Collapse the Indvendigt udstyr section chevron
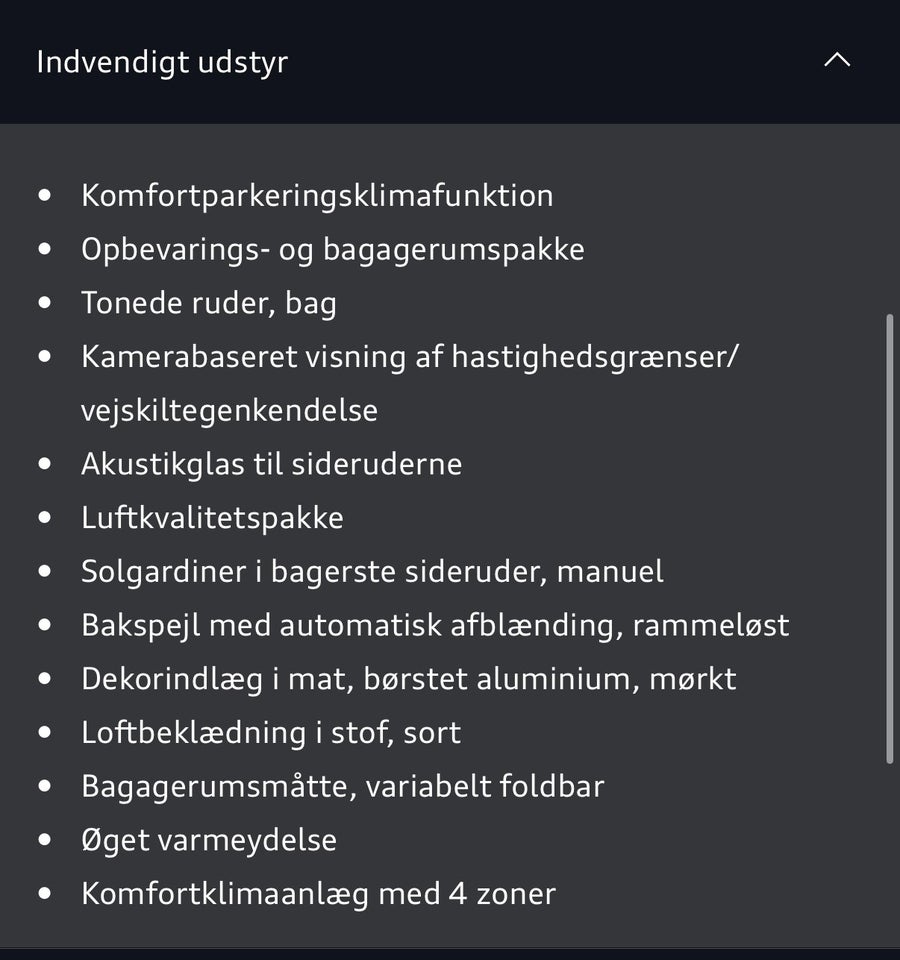The width and height of the screenshot is (900, 960). pos(836,61)
